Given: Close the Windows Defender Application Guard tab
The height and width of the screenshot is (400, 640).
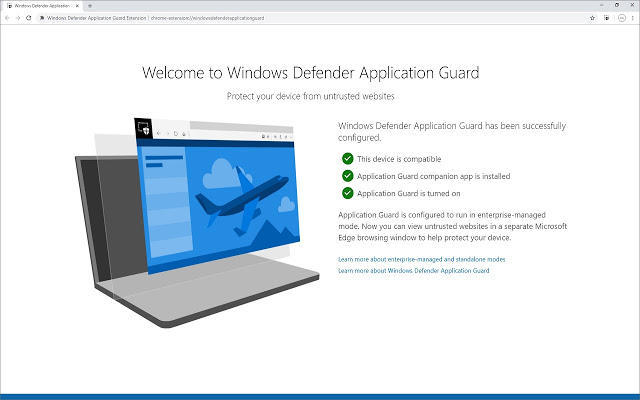Looking at the screenshot, I should pyautogui.click(x=78, y=5).
